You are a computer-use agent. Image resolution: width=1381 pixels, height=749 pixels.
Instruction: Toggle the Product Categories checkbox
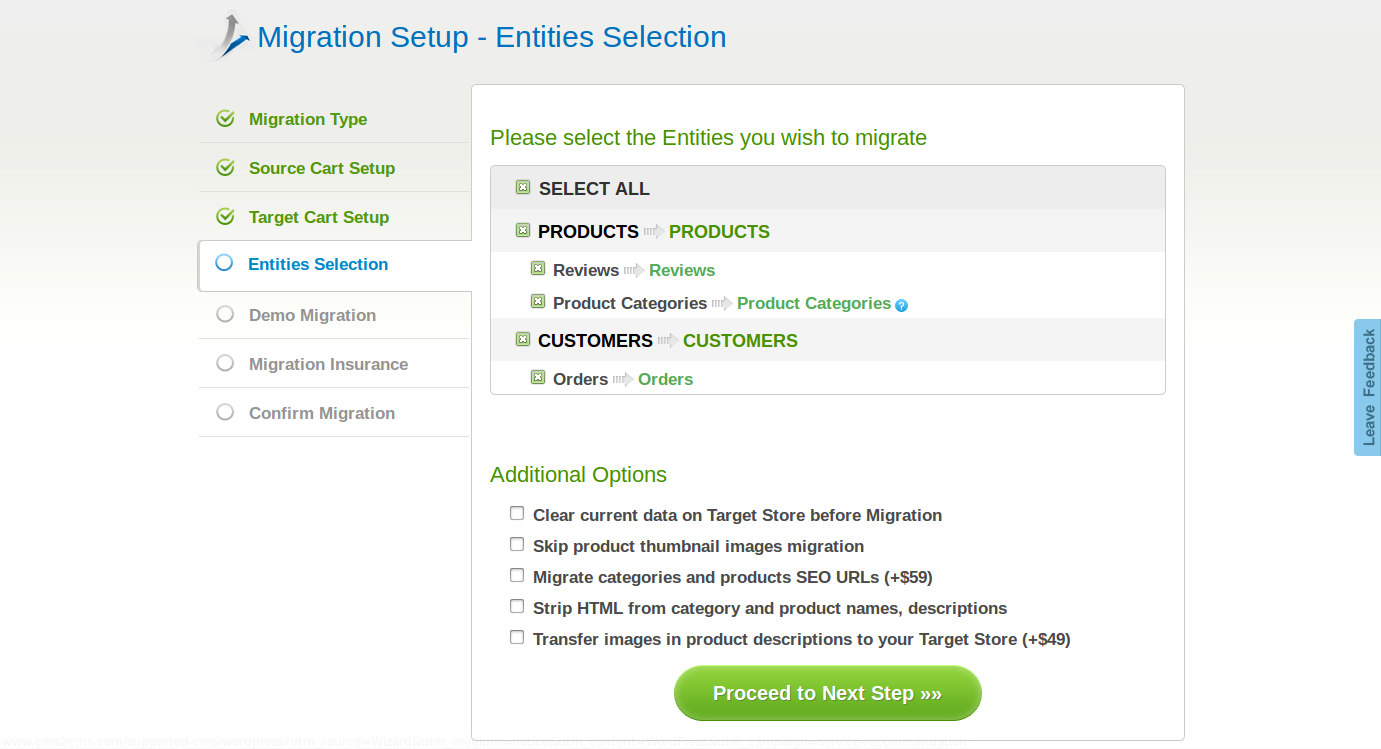coord(538,301)
